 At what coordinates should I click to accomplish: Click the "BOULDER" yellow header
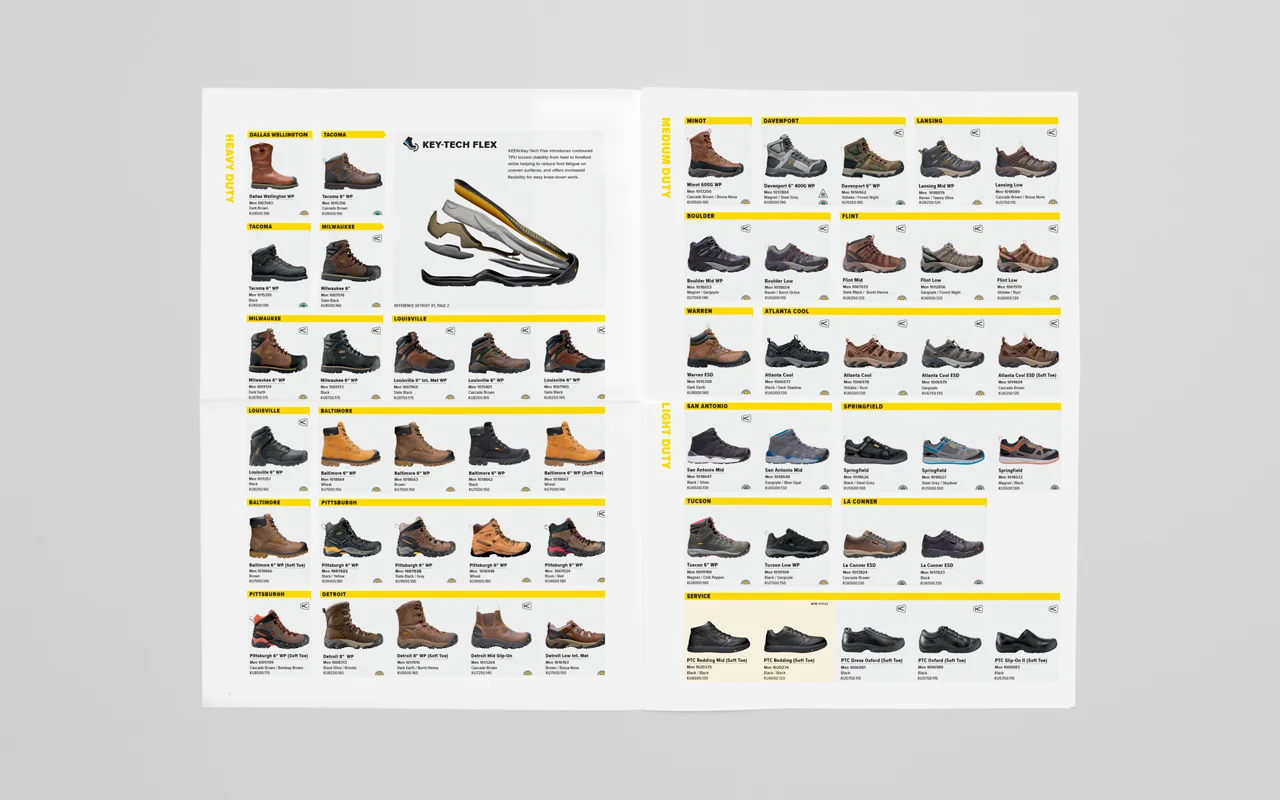click(758, 216)
